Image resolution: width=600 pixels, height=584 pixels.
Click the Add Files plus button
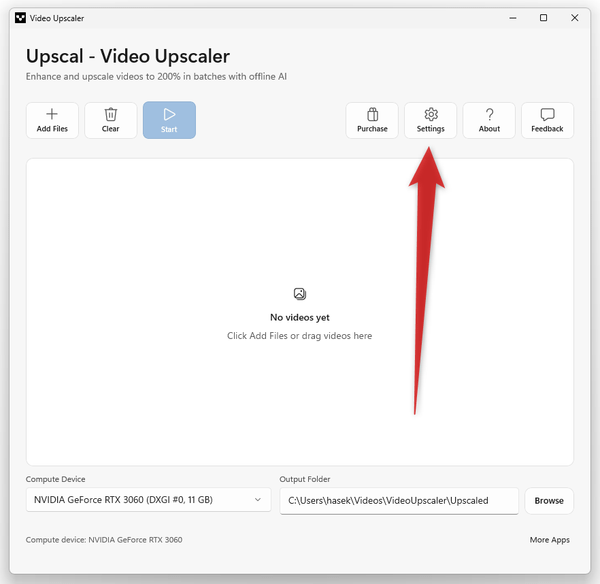point(52,121)
